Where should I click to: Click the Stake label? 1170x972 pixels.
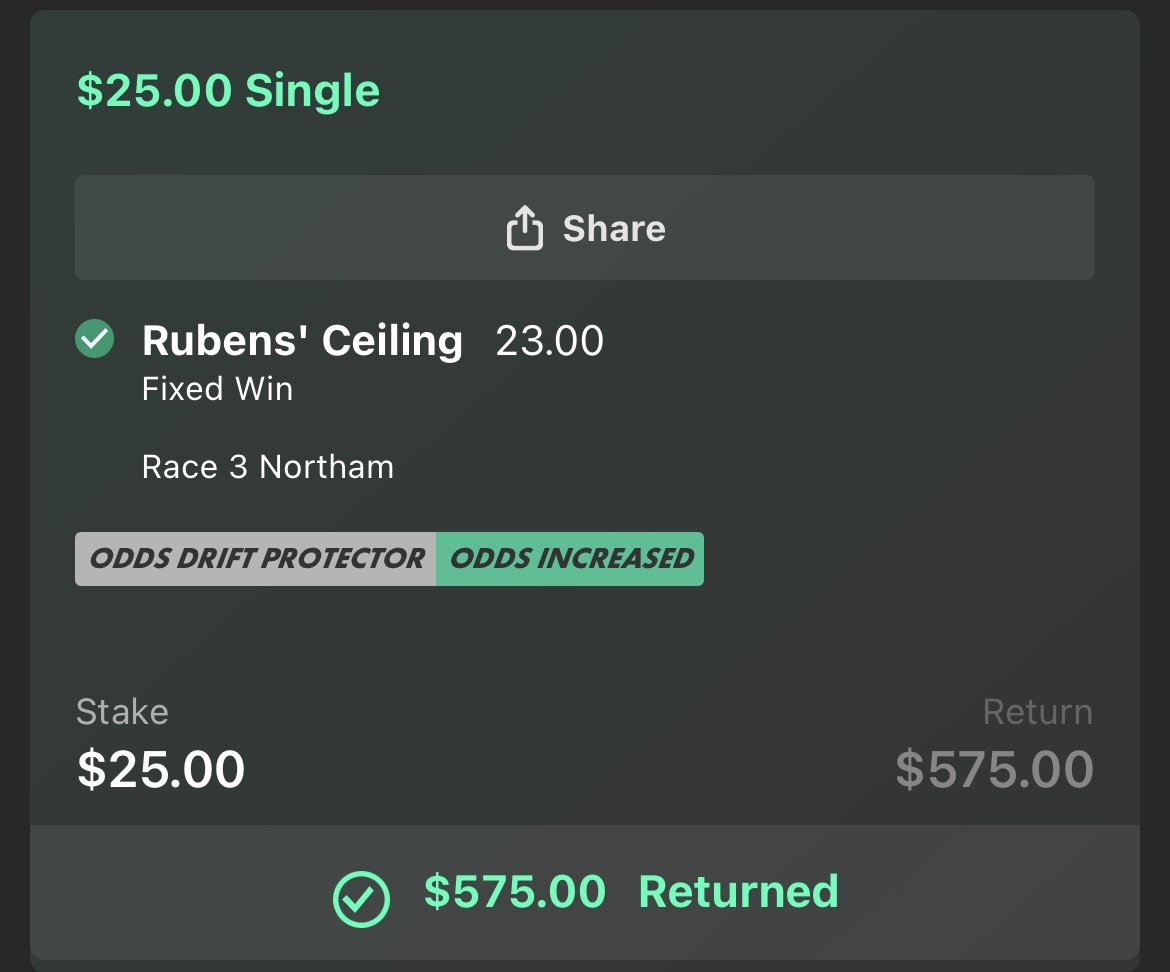click(122, 712)
